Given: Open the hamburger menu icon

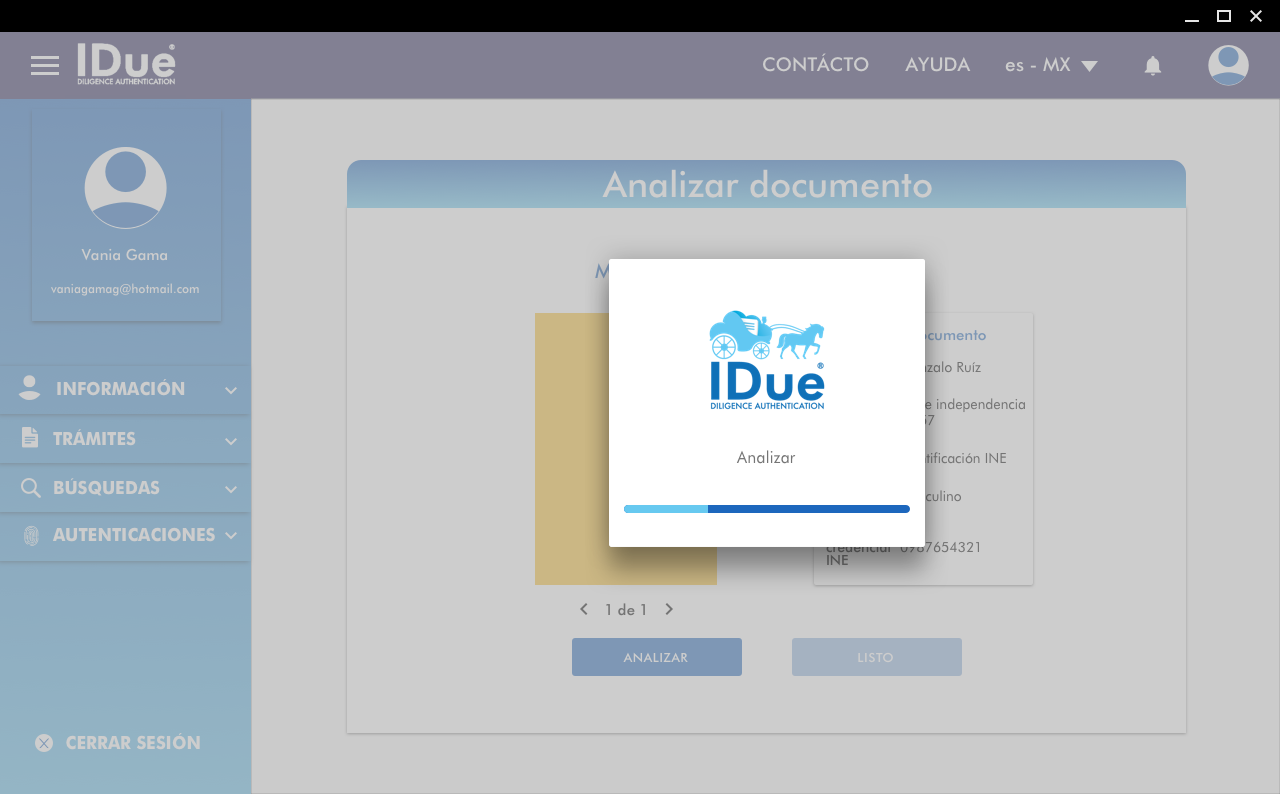Looking at the screenshot, I should pyautogui.click(x=45, y=66).
